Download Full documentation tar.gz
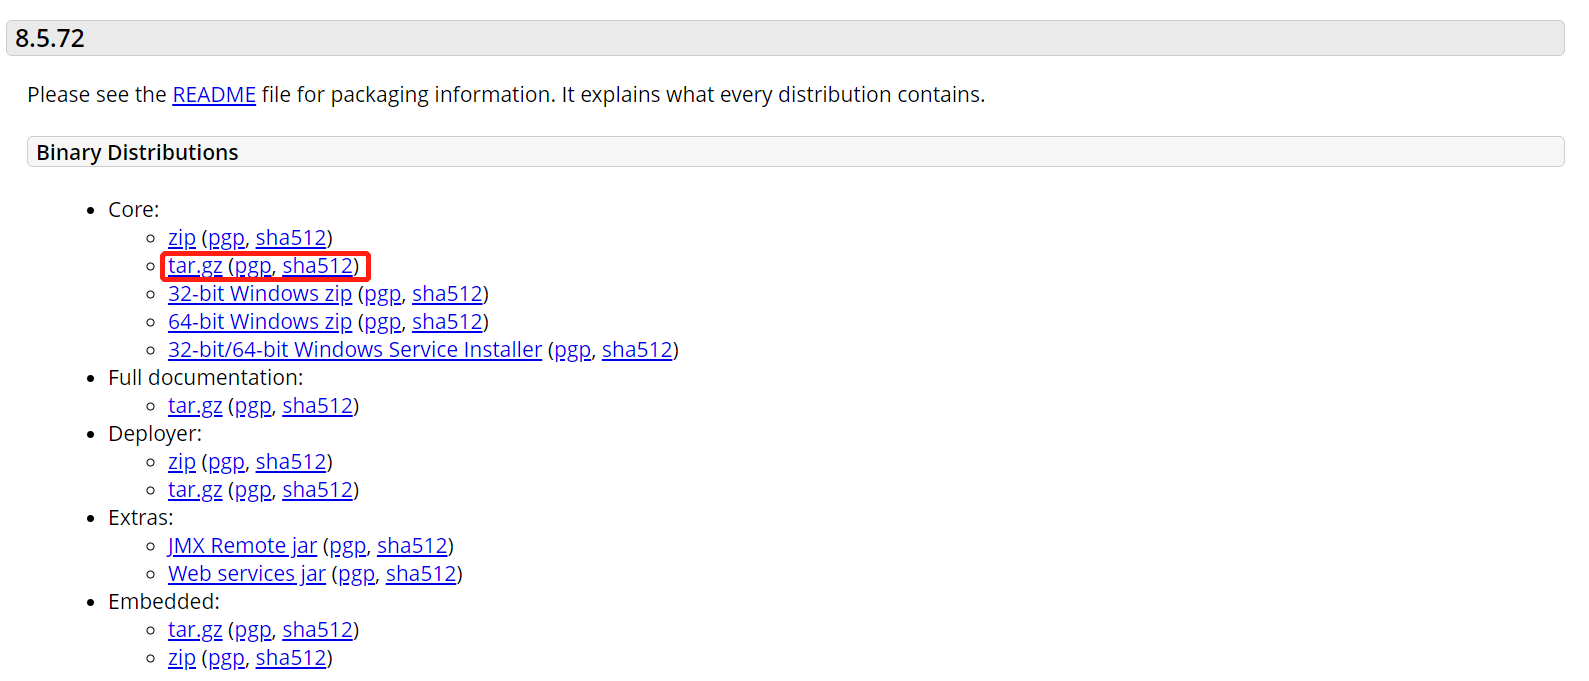The height and width of the screenshot is (681, 1589). coord(195,406)
